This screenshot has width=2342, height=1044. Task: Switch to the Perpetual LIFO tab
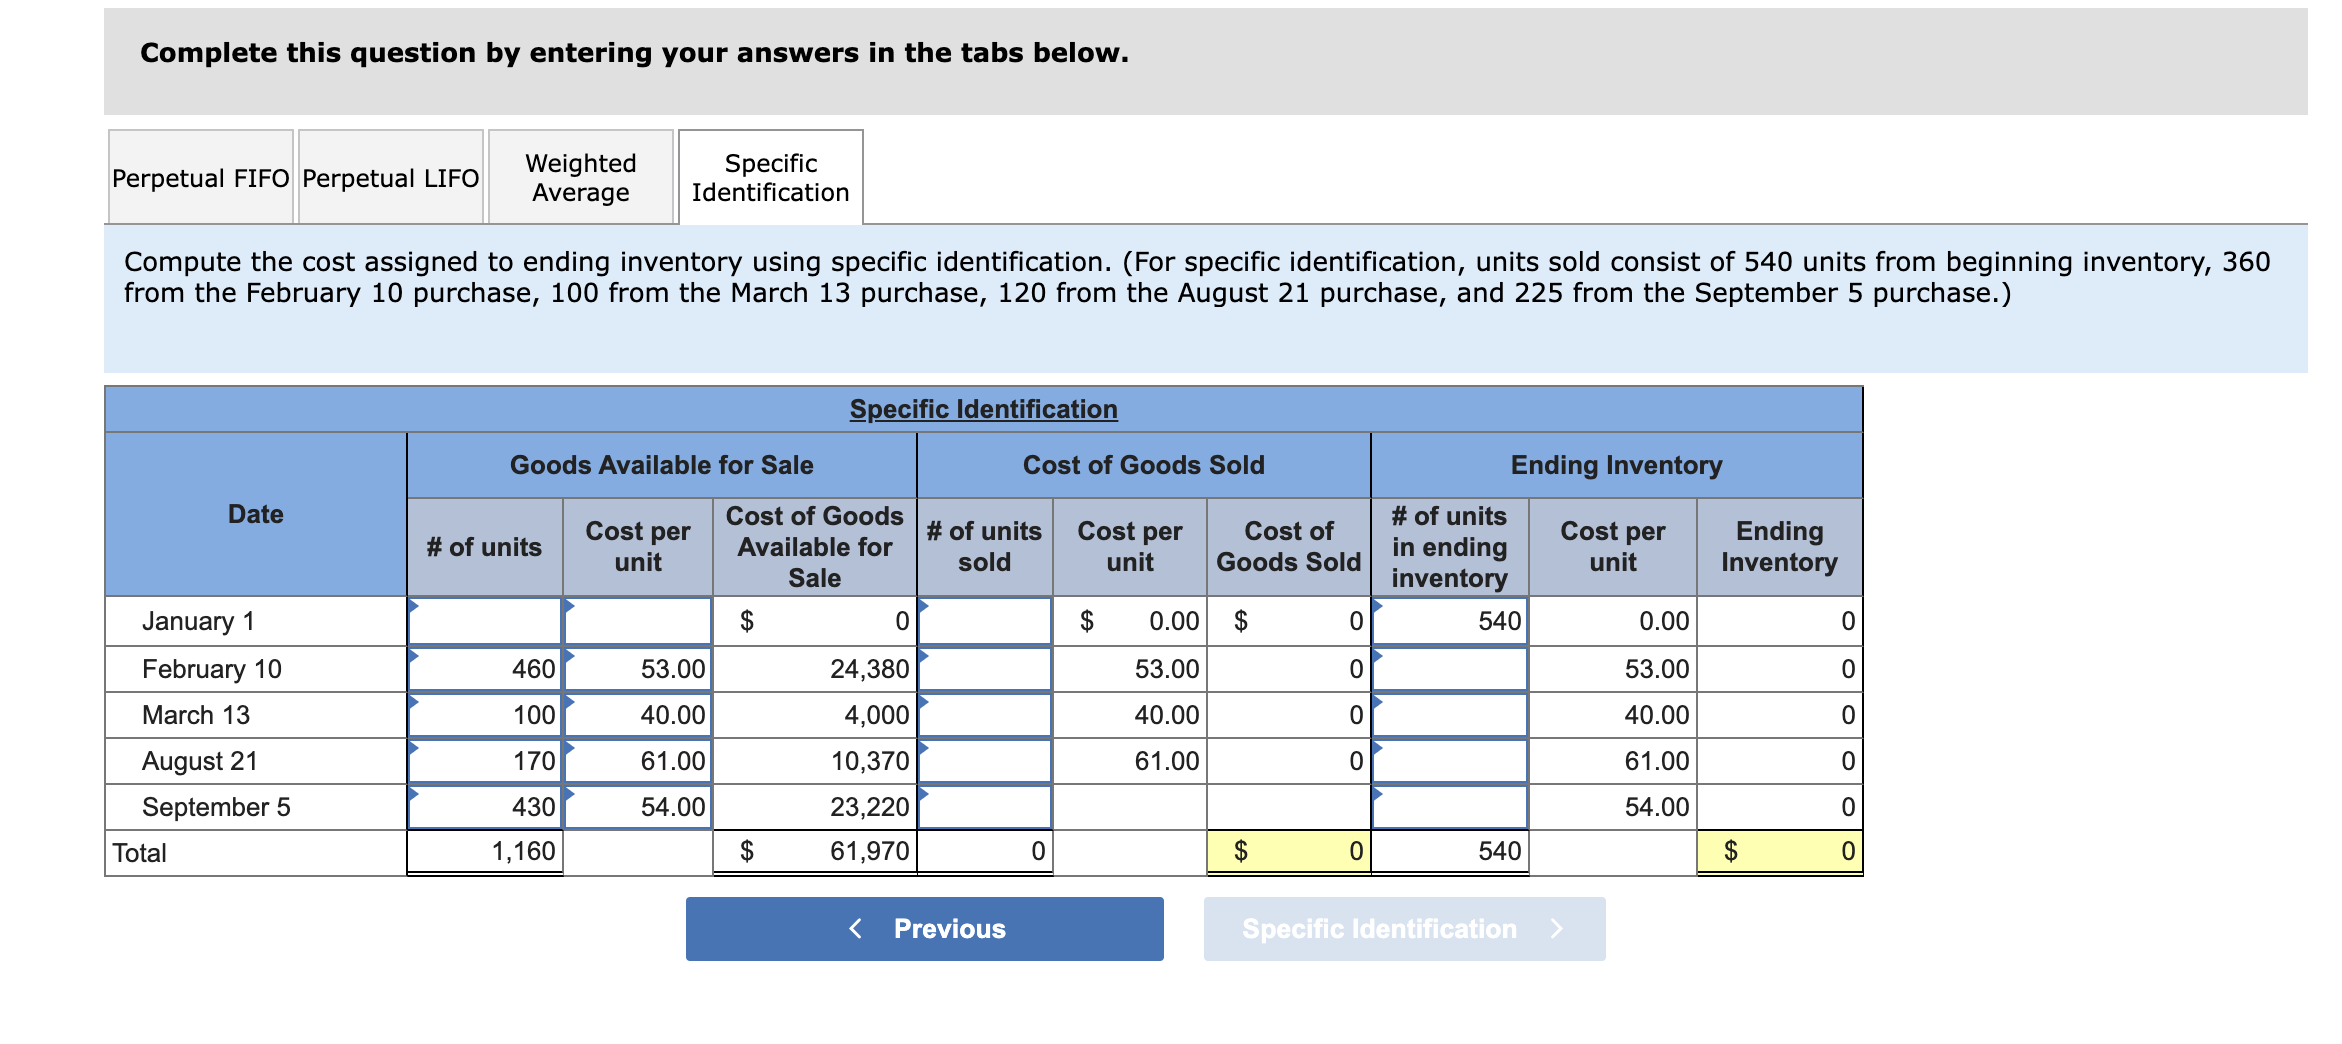tap(389, 176)
